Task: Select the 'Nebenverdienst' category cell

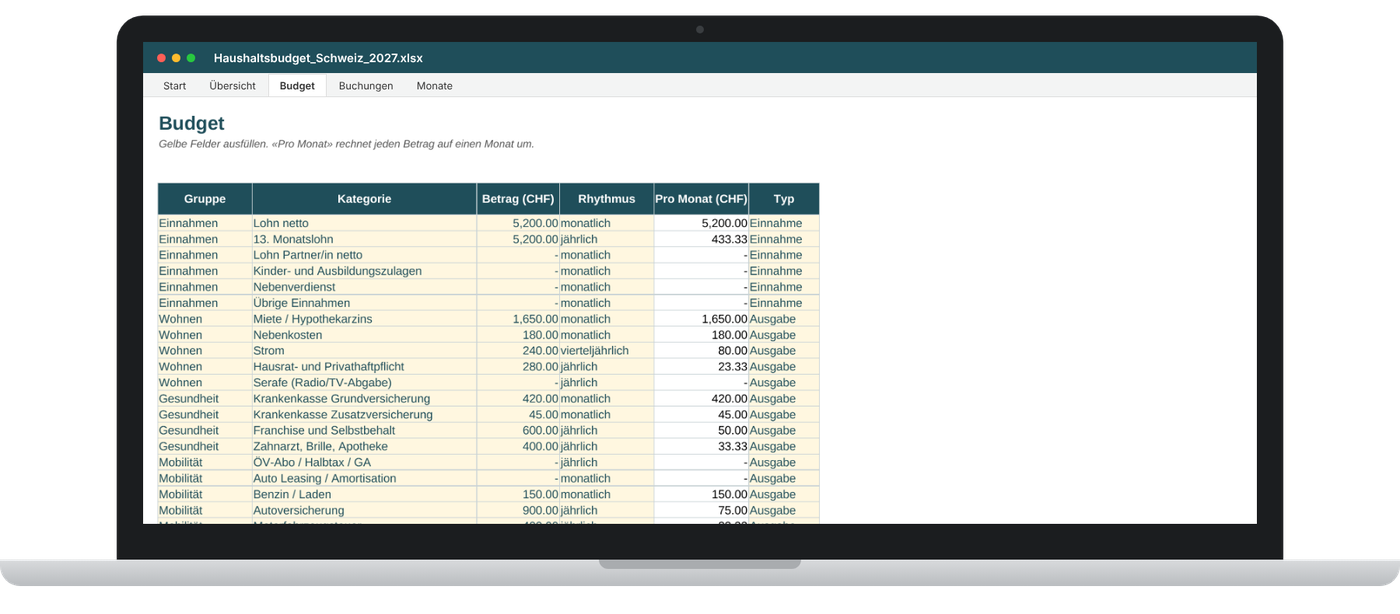Action: click(364, 287)
